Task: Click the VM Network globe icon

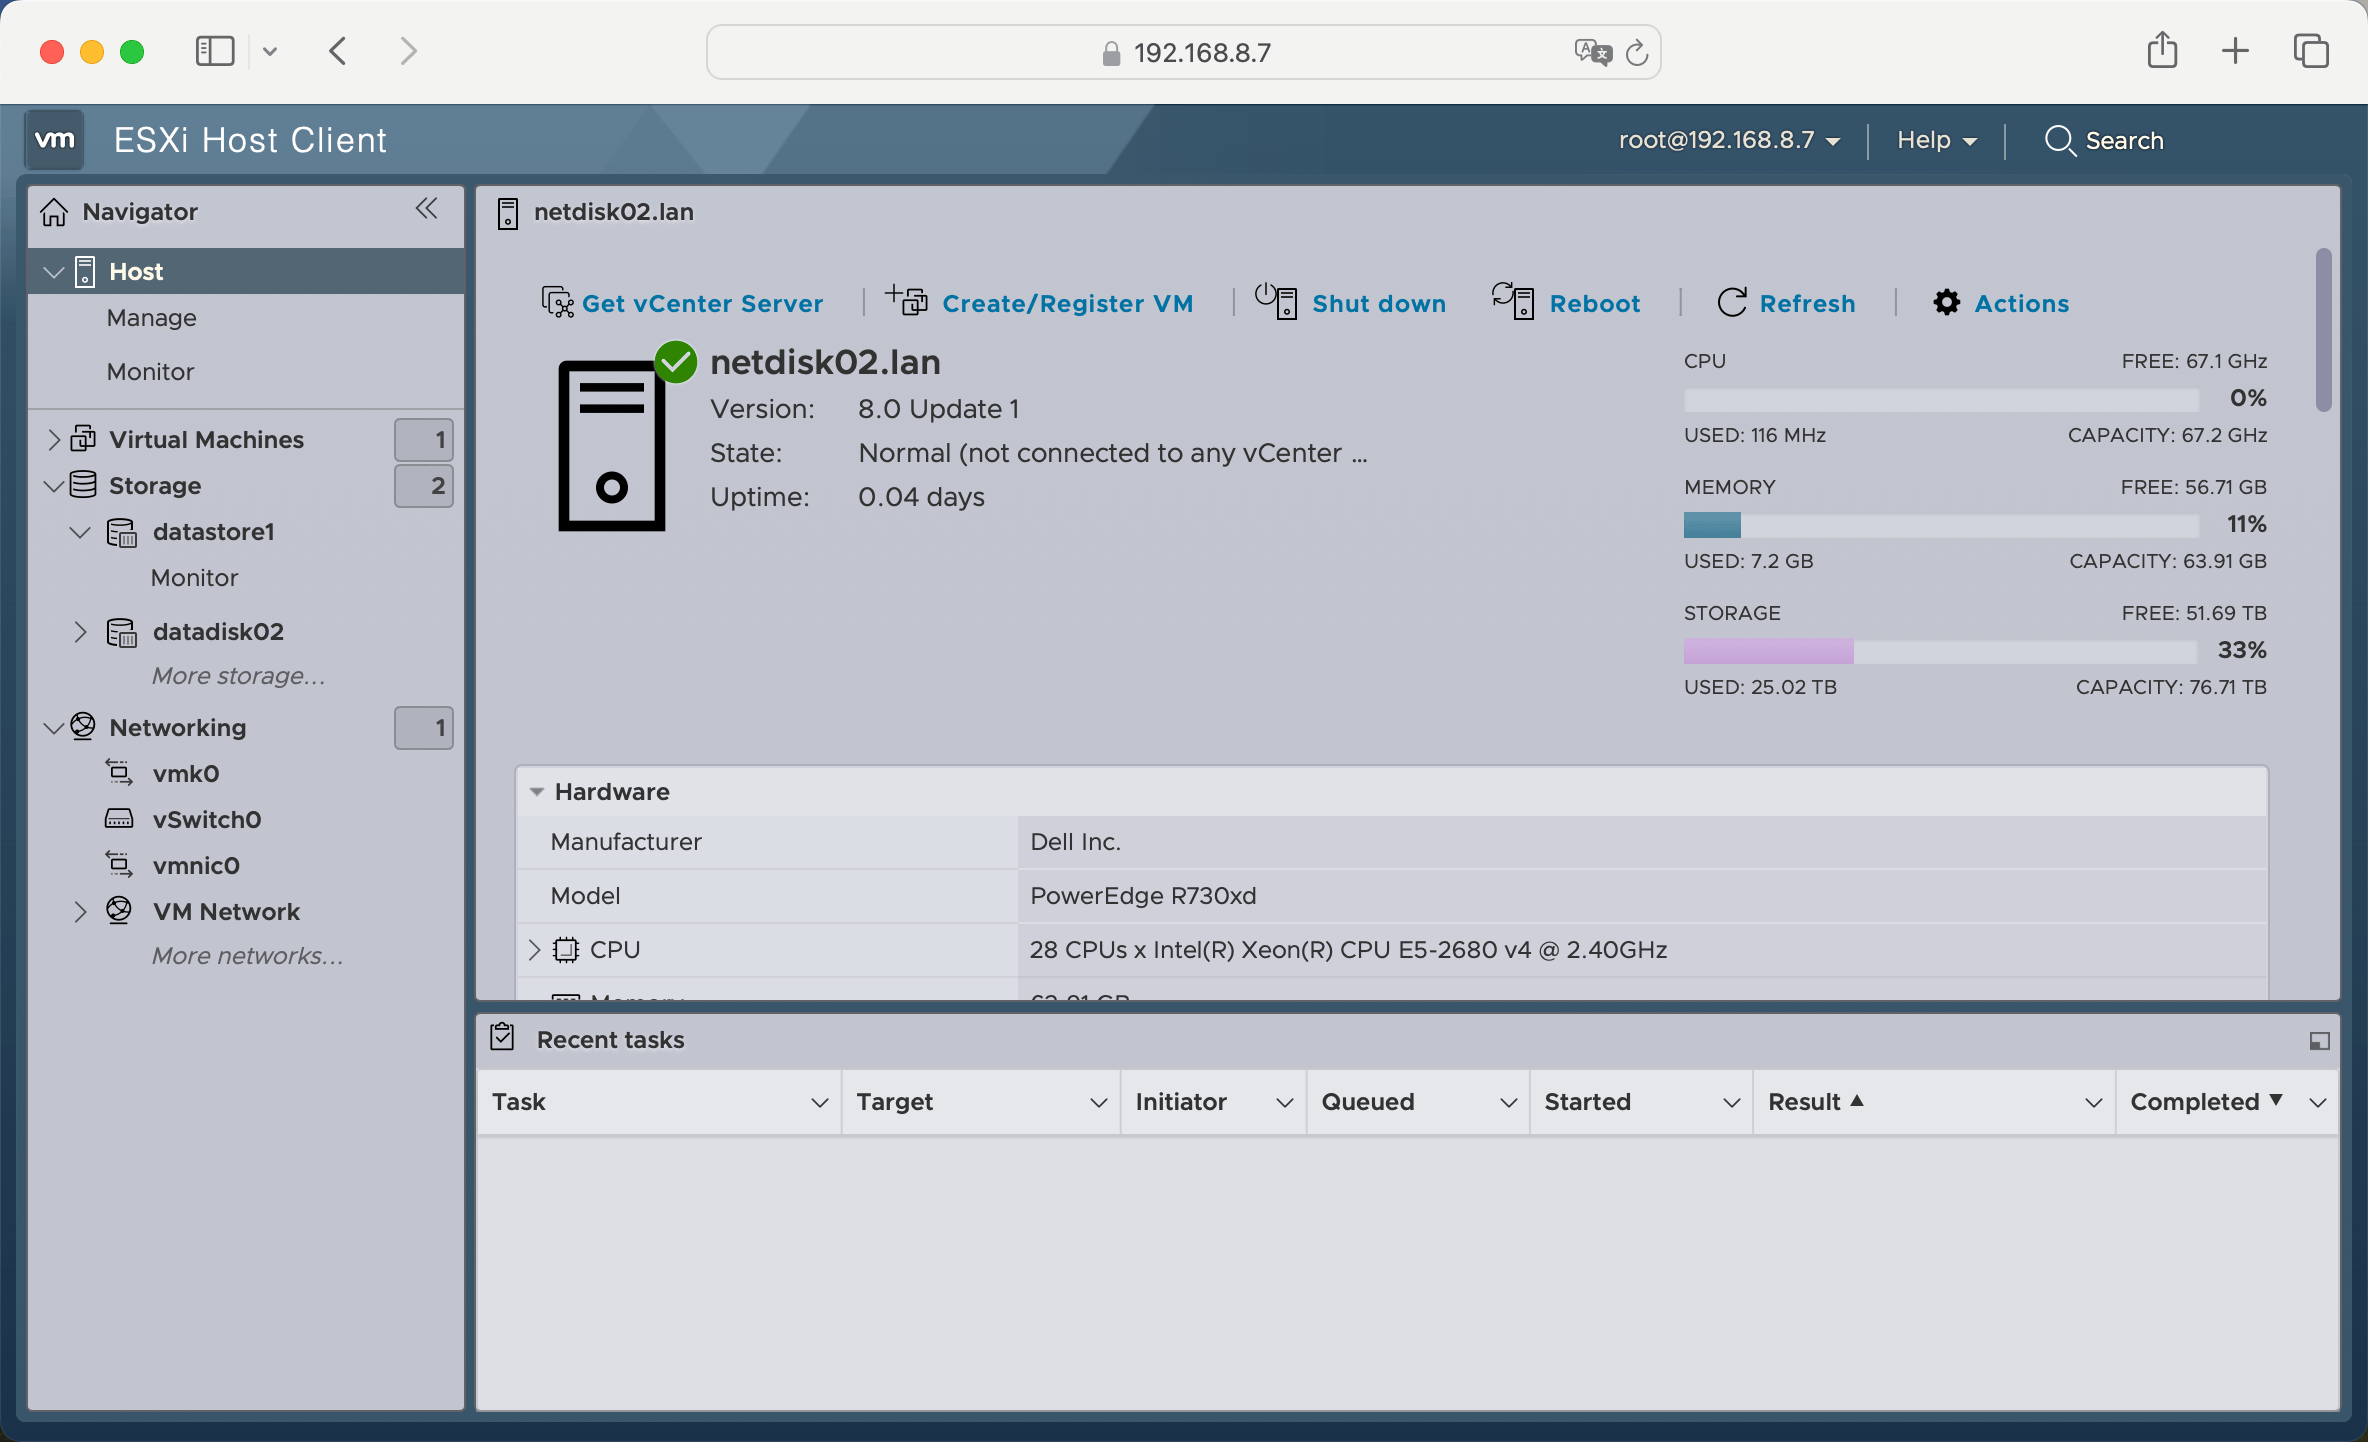Action: pyautogui.click(x=119, y=911)
